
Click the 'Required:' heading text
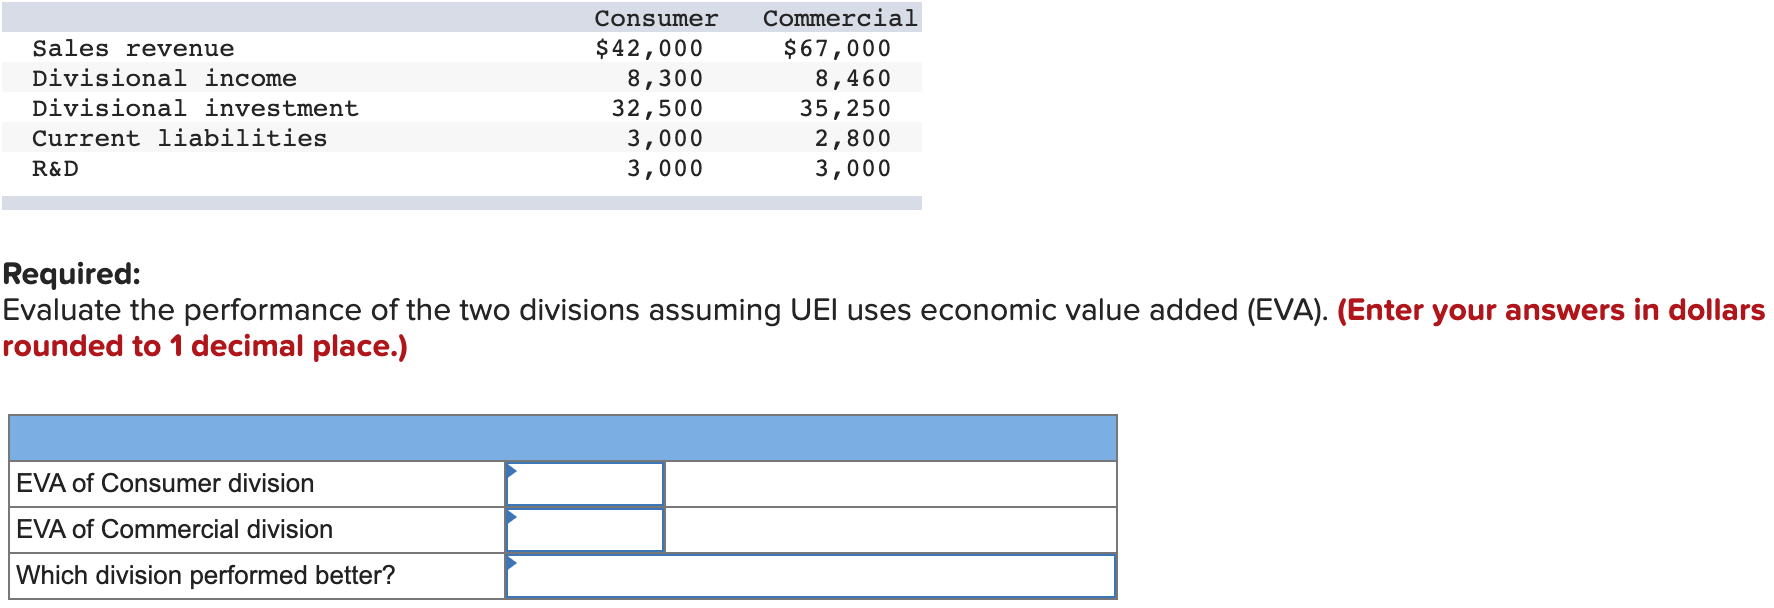click(x=70, y=271)
